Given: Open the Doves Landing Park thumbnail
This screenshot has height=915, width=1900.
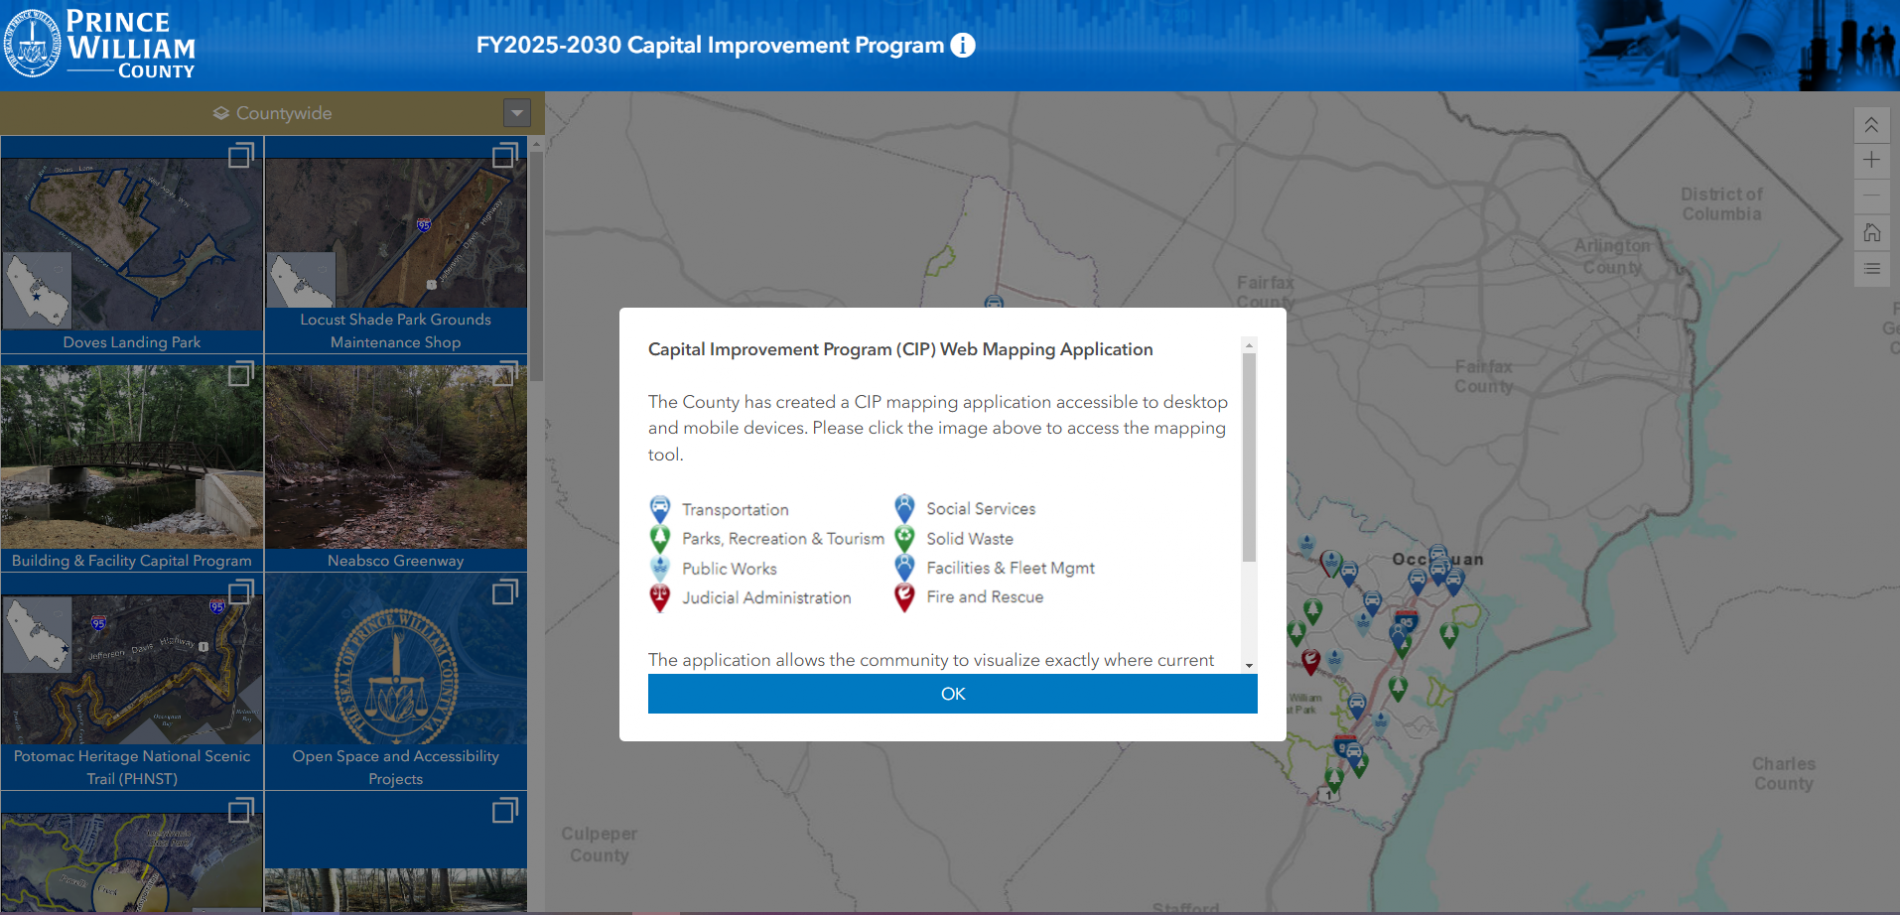Looking at the screenshot, I should pyautogui.click(x=132, y=244).
